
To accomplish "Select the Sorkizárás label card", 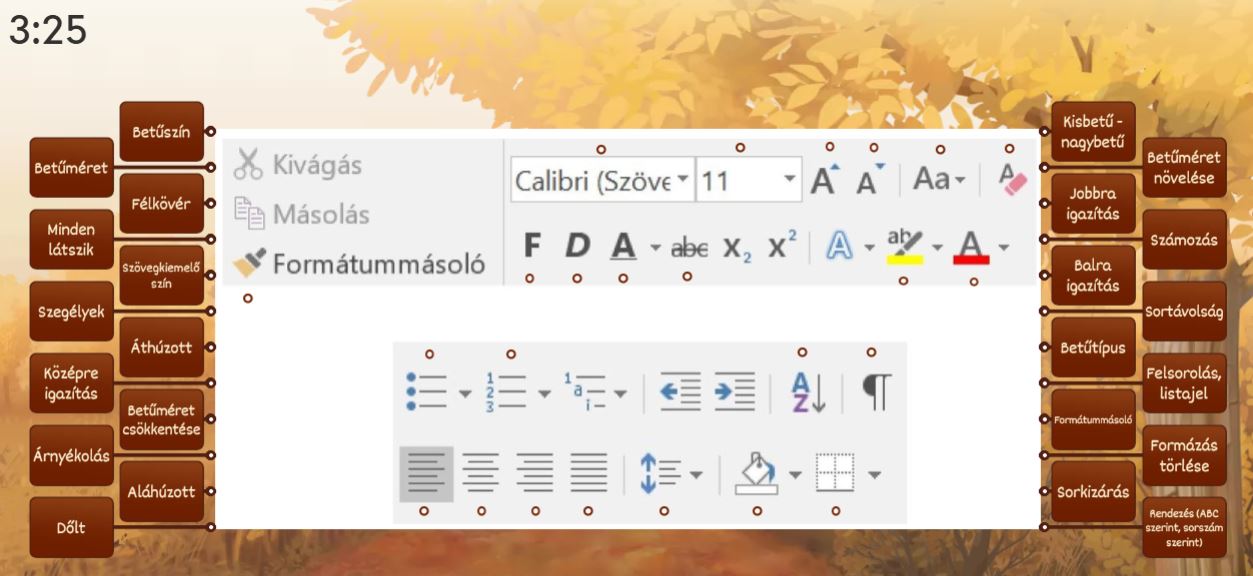I will click(1092, 492).
